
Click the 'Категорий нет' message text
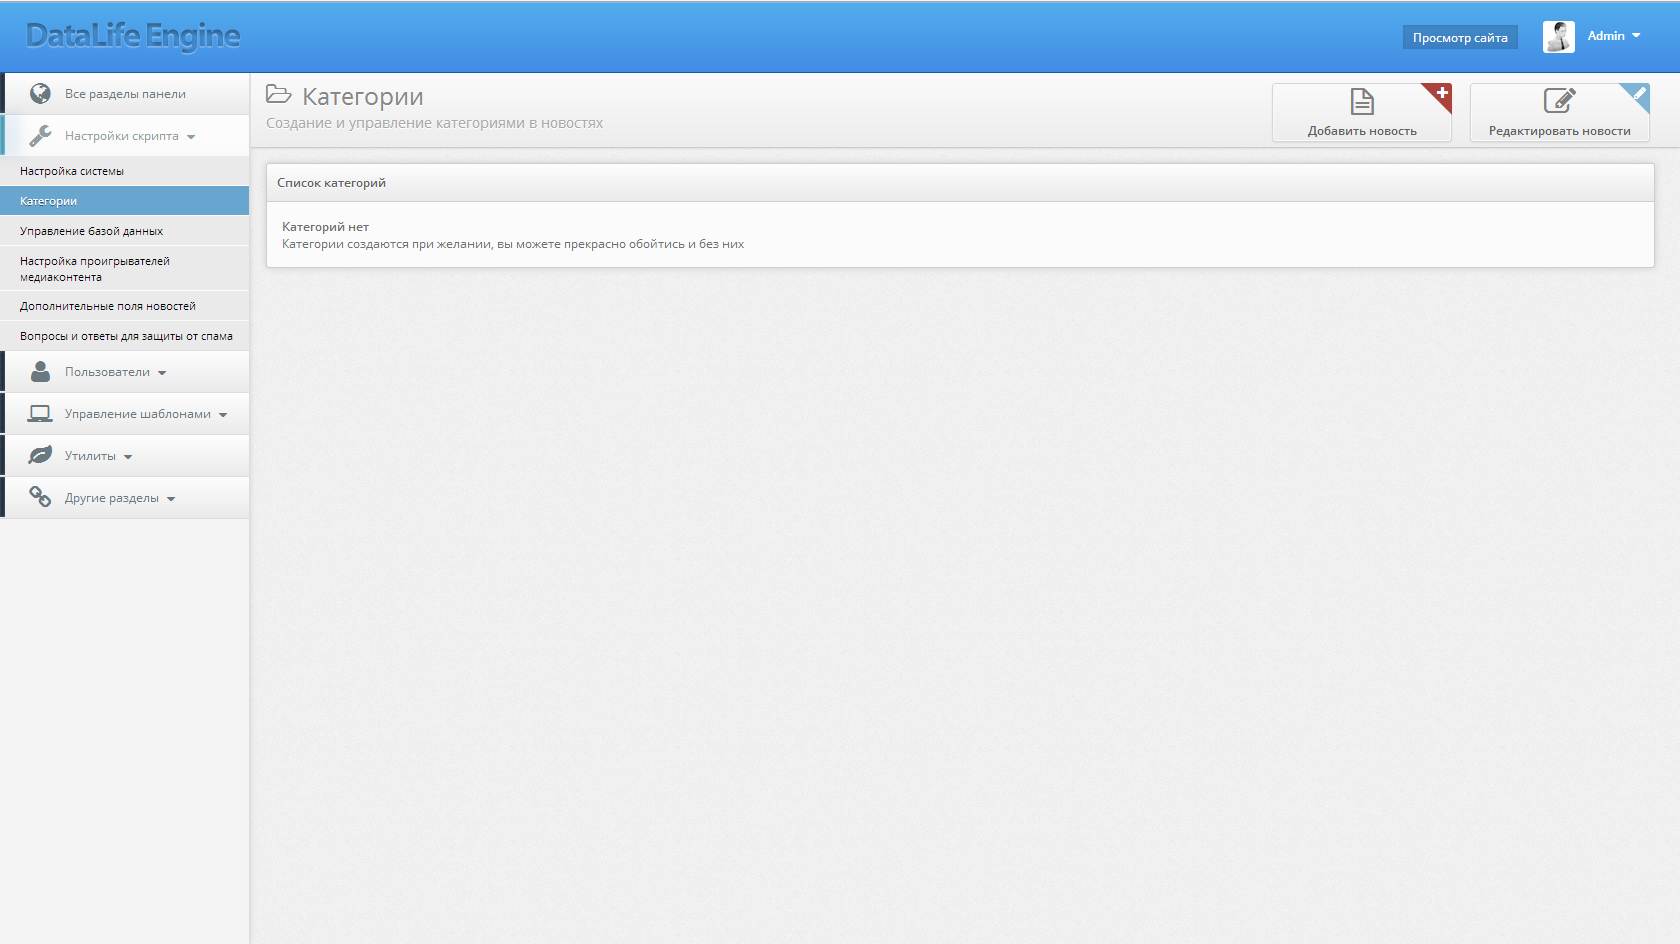(325, 227)
